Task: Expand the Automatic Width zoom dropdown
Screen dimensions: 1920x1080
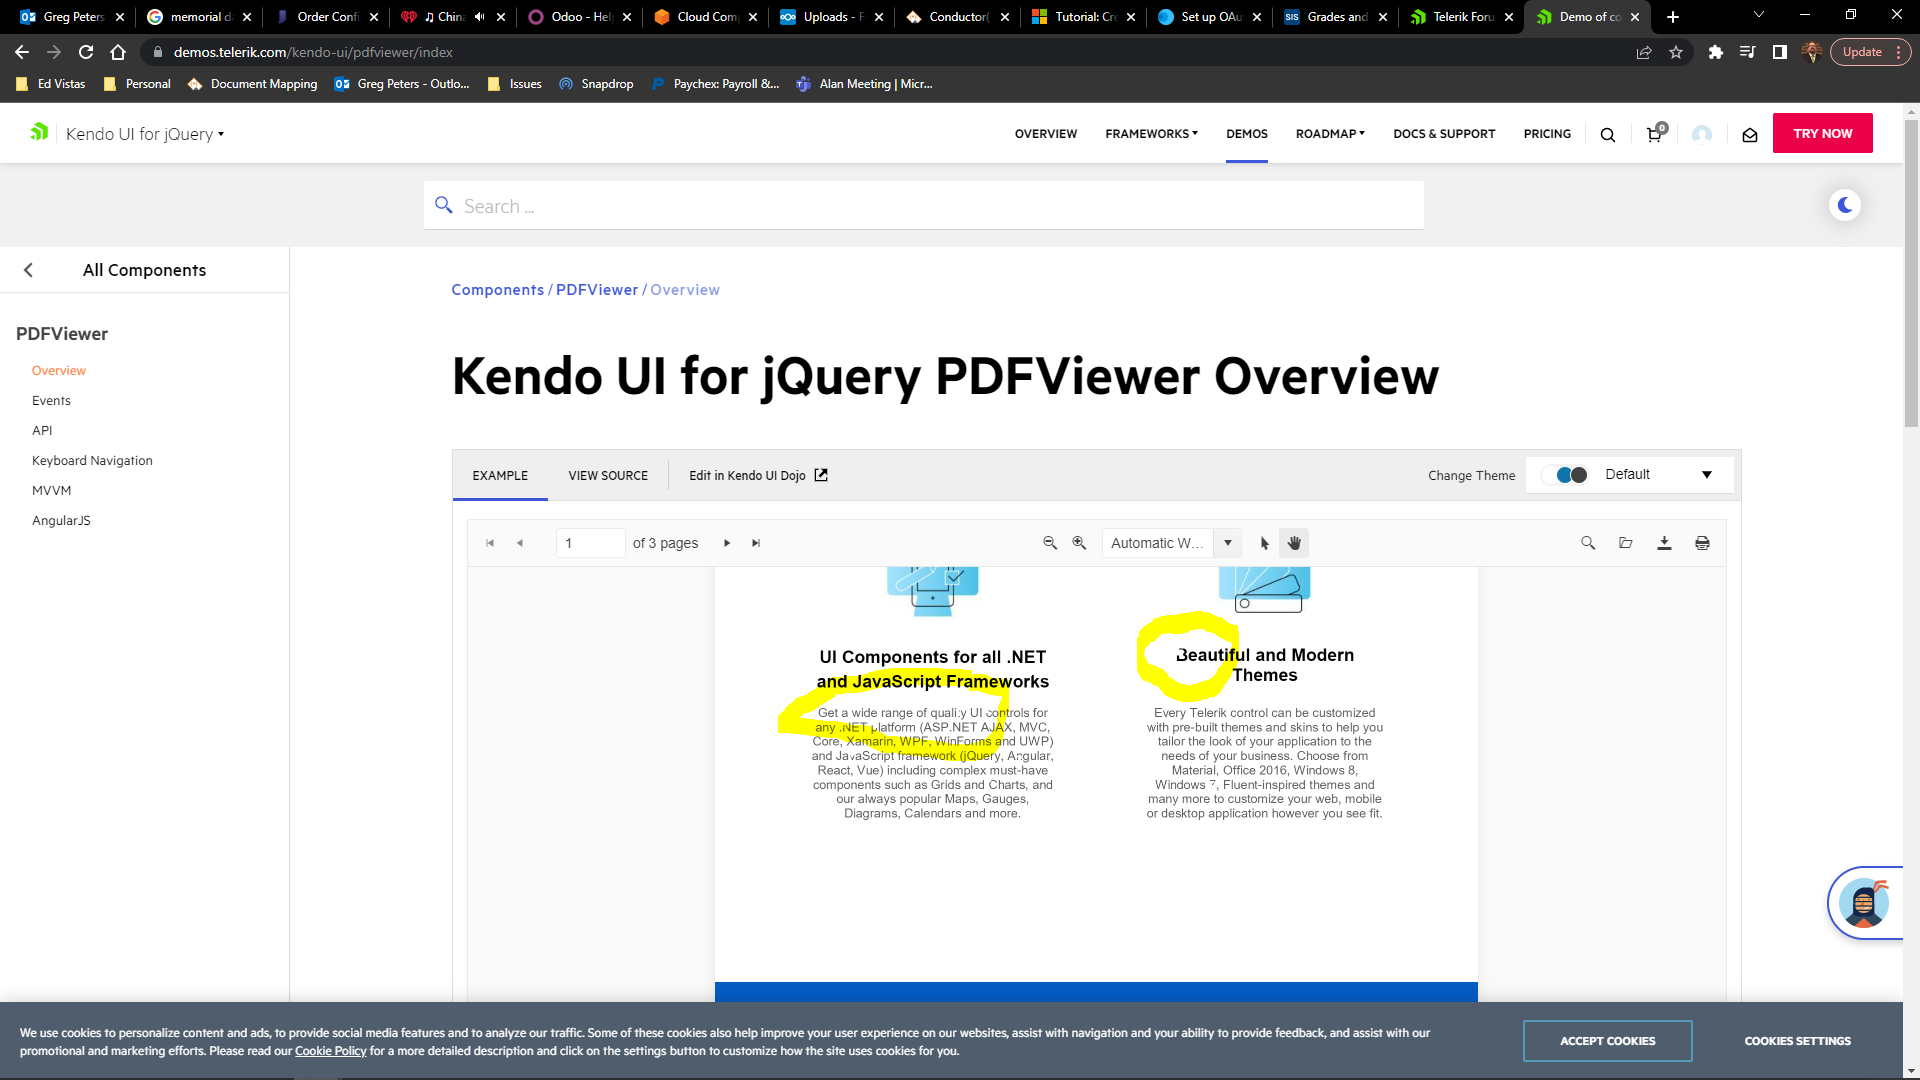Action: (1228, 543)
